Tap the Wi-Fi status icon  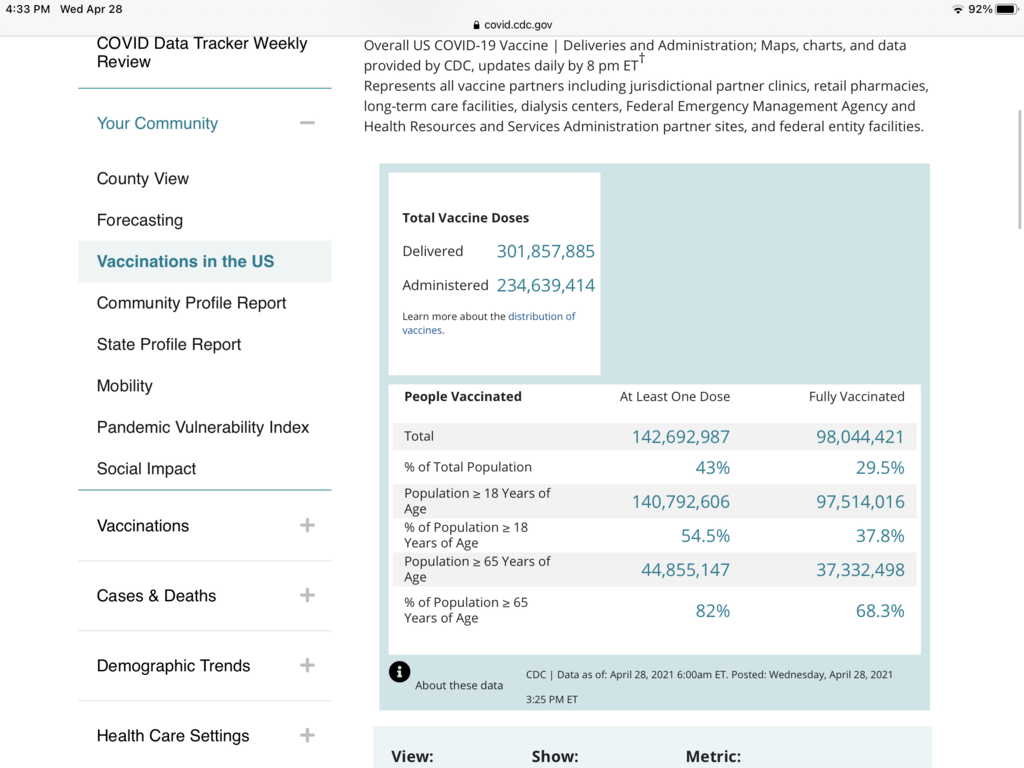tap(958, 9)
